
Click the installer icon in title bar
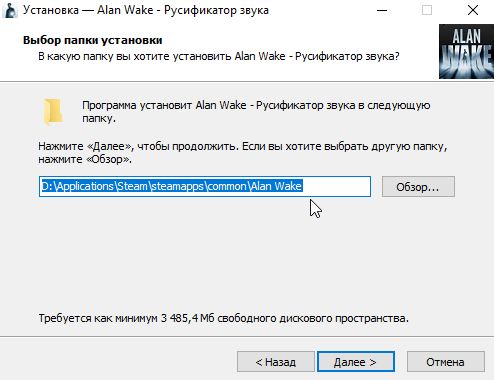coord(10,10)
